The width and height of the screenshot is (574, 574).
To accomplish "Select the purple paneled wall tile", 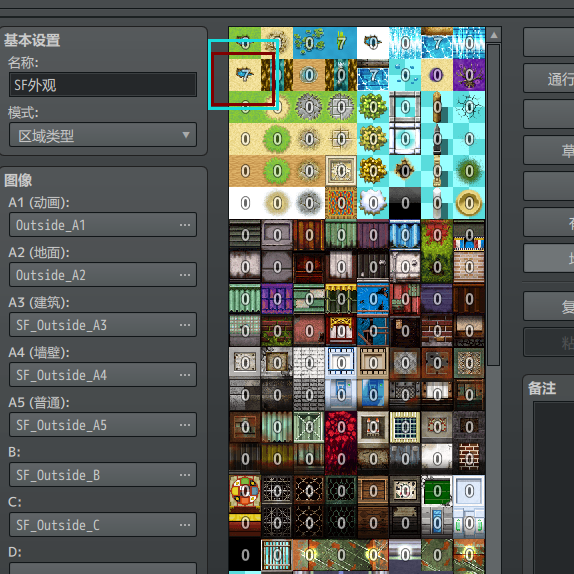I will [x=277, y=299].
